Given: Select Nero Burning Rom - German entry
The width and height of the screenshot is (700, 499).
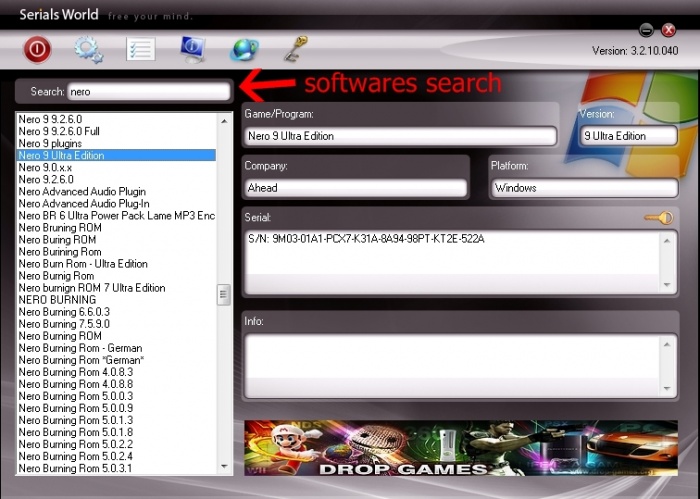Looking at the screenshot, I should (117, 348).
